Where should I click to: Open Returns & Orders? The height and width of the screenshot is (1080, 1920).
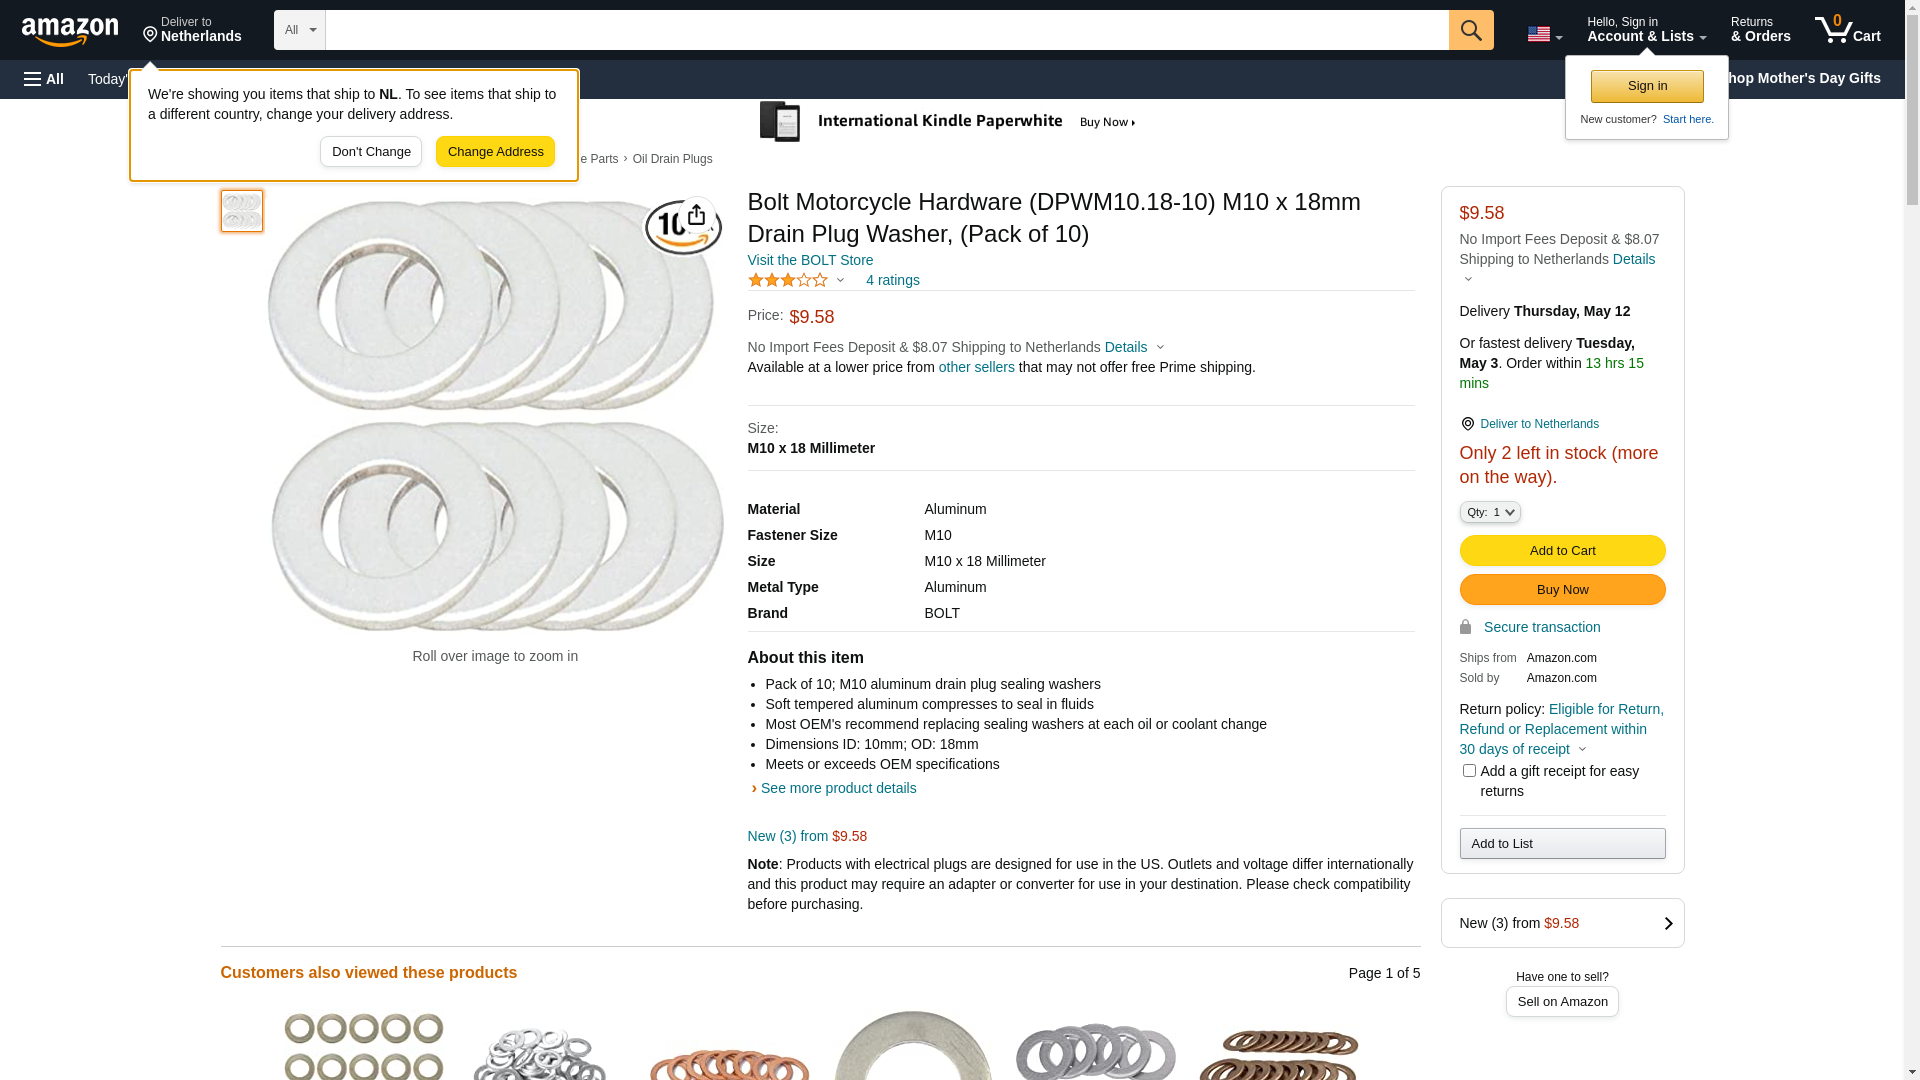pos(1760,30)
